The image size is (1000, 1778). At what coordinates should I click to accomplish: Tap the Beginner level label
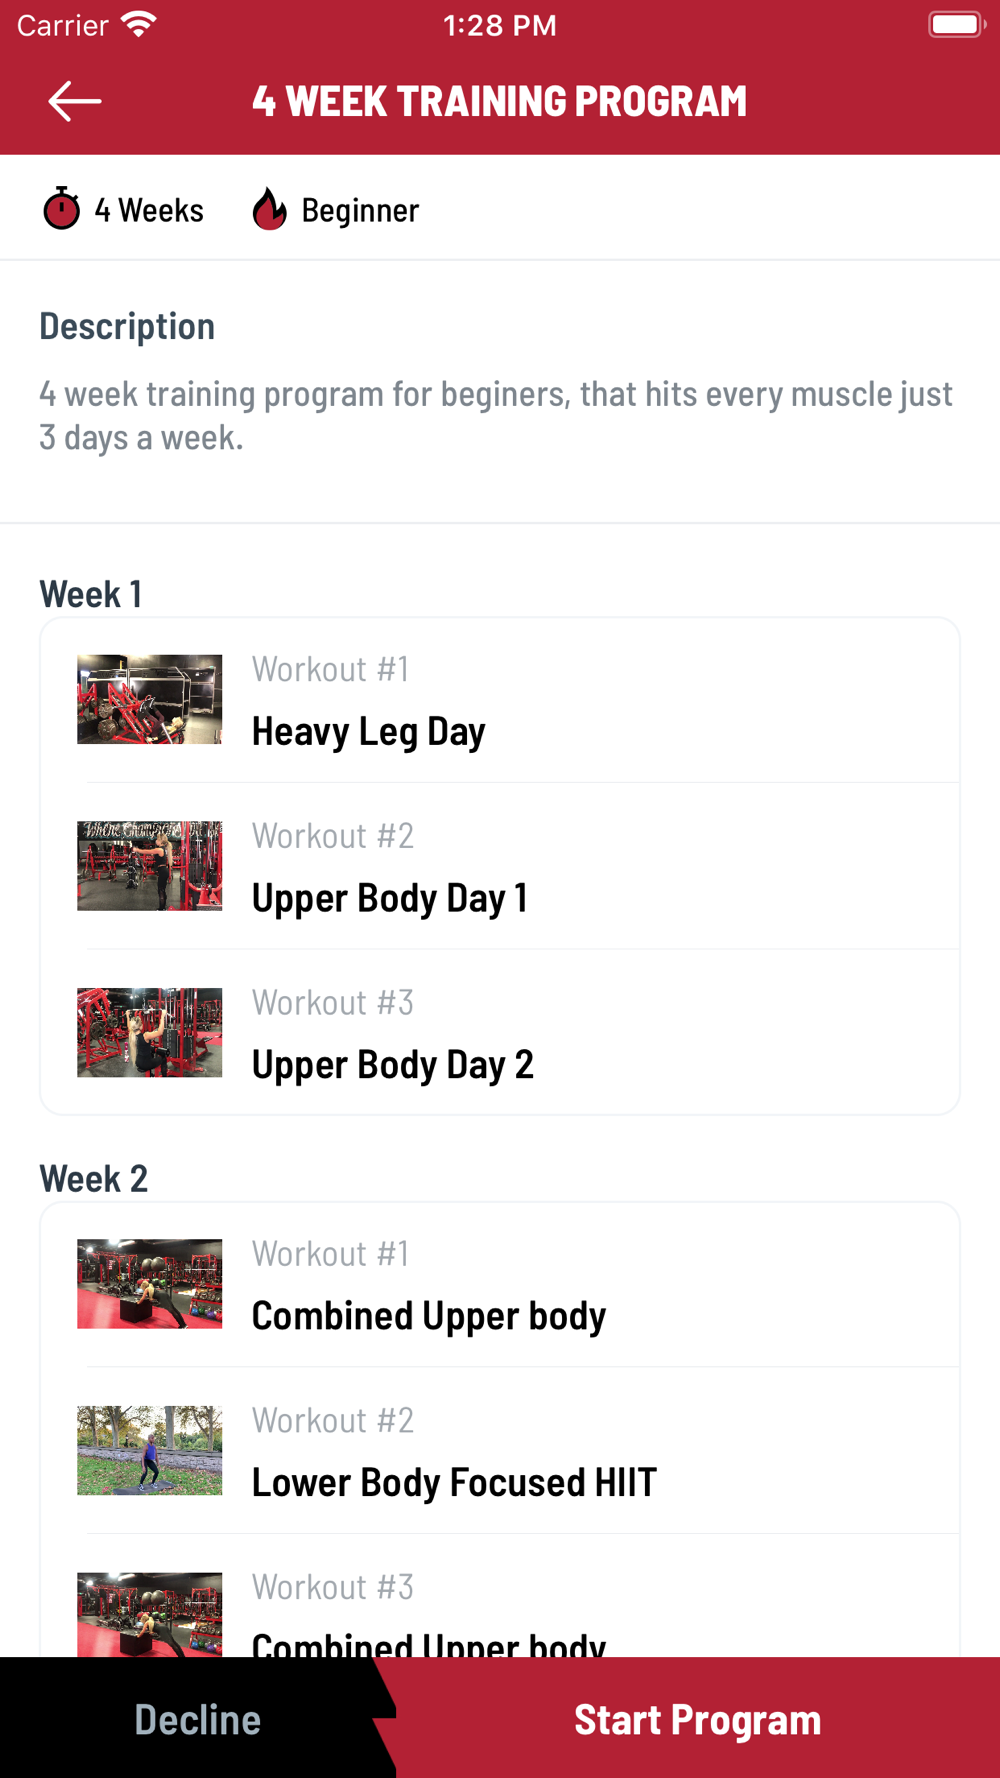360,210
